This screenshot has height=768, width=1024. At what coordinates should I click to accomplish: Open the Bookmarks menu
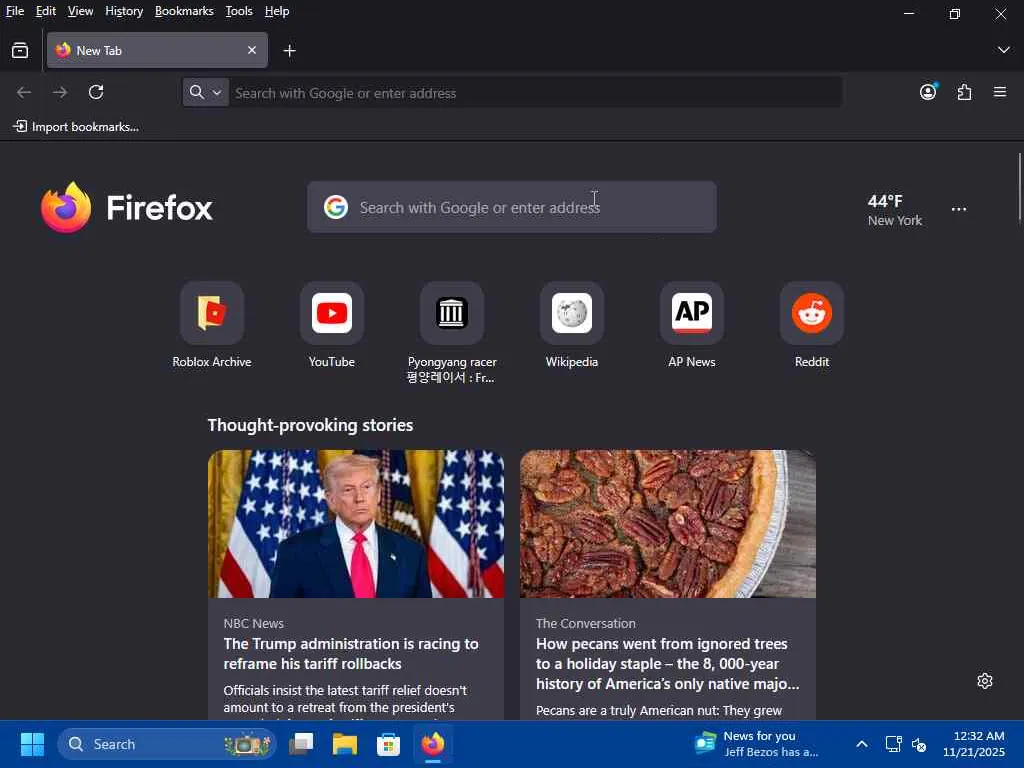[184, 11]
